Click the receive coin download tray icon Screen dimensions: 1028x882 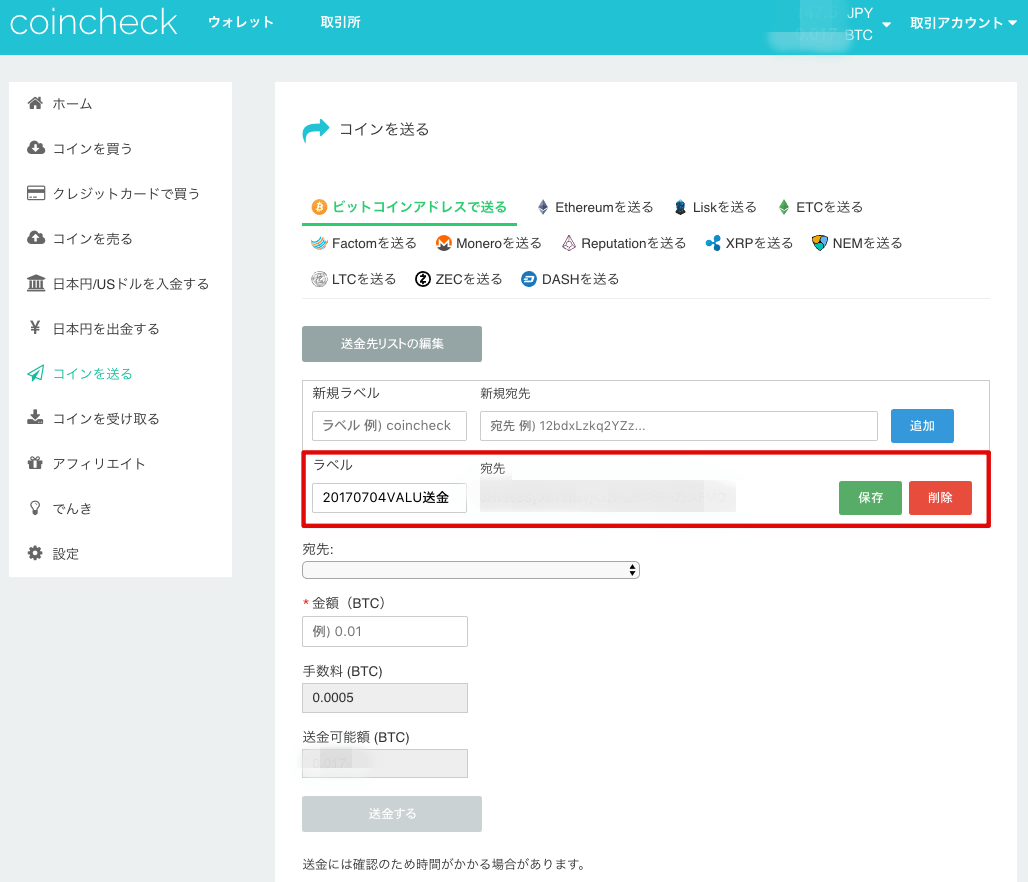[35, 417]
